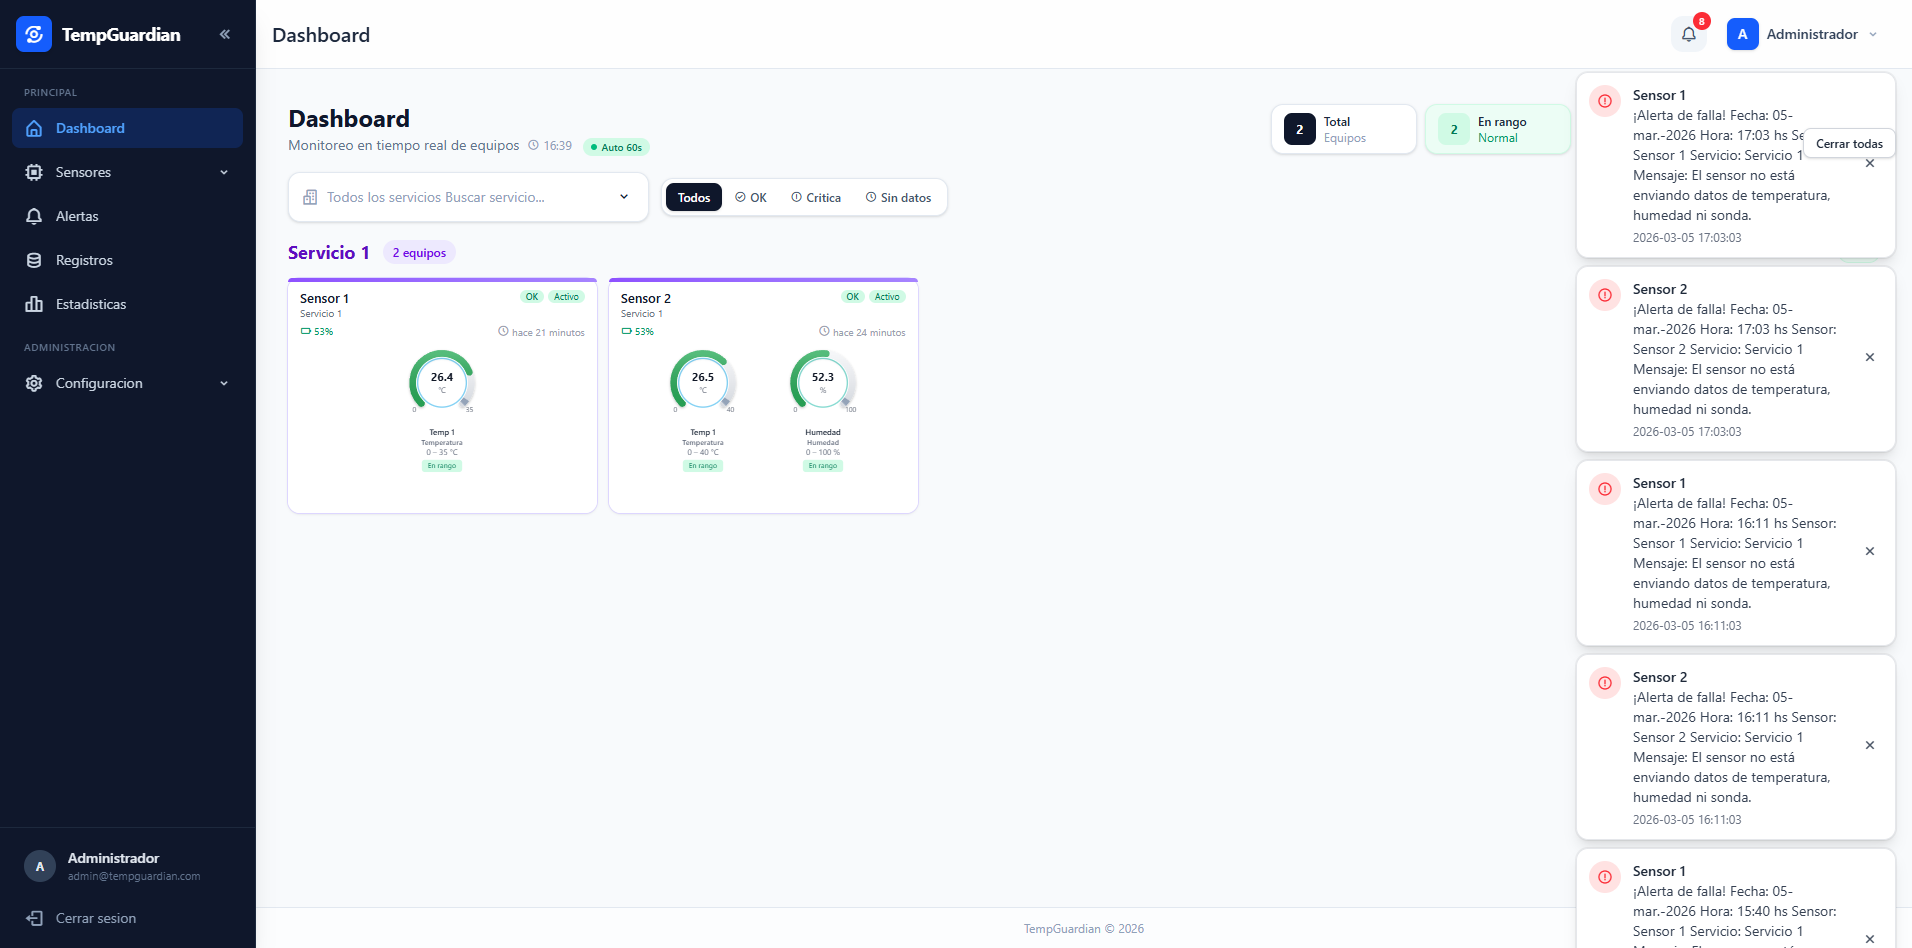Click the TempGuardian logo icon

(x=34, y=34)
